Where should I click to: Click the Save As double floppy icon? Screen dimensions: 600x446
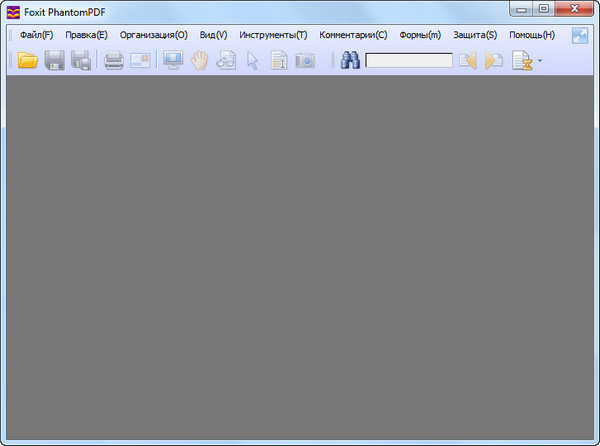coord(81,60)
